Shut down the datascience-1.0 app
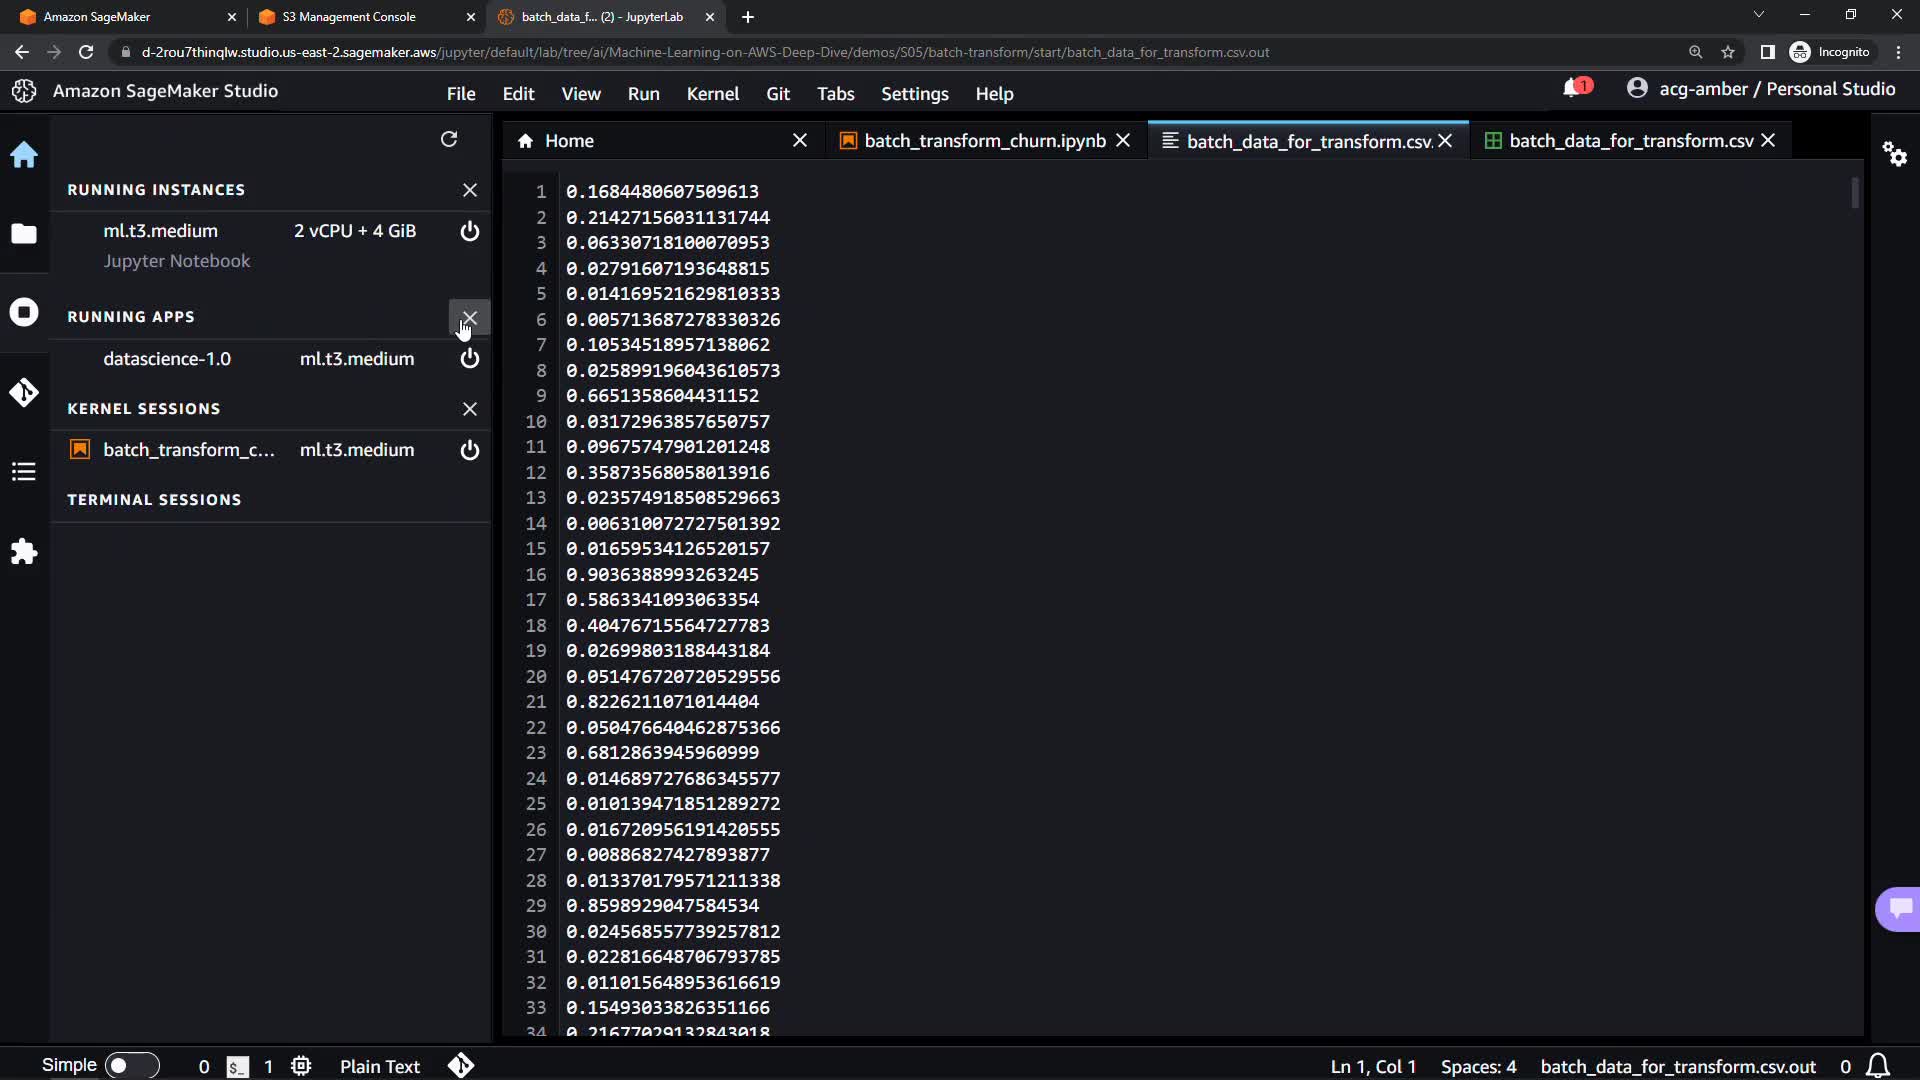The height and width of the screenshot is (1080, 1920). pos(469,358)
